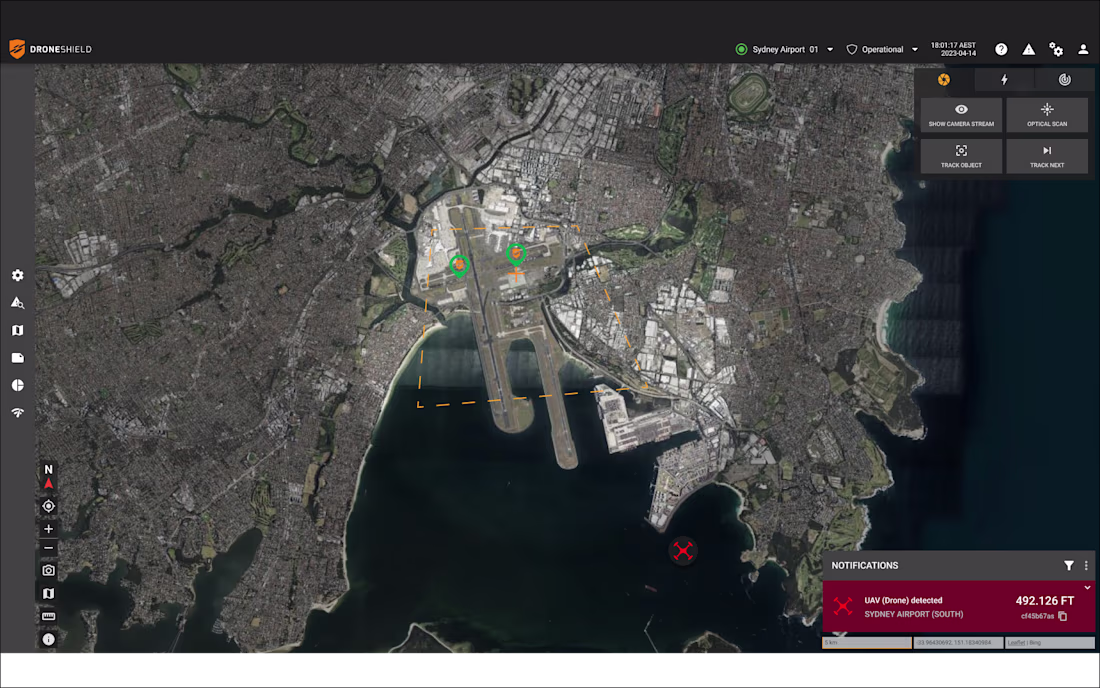Select the left green sensor pin

(460, 266)
